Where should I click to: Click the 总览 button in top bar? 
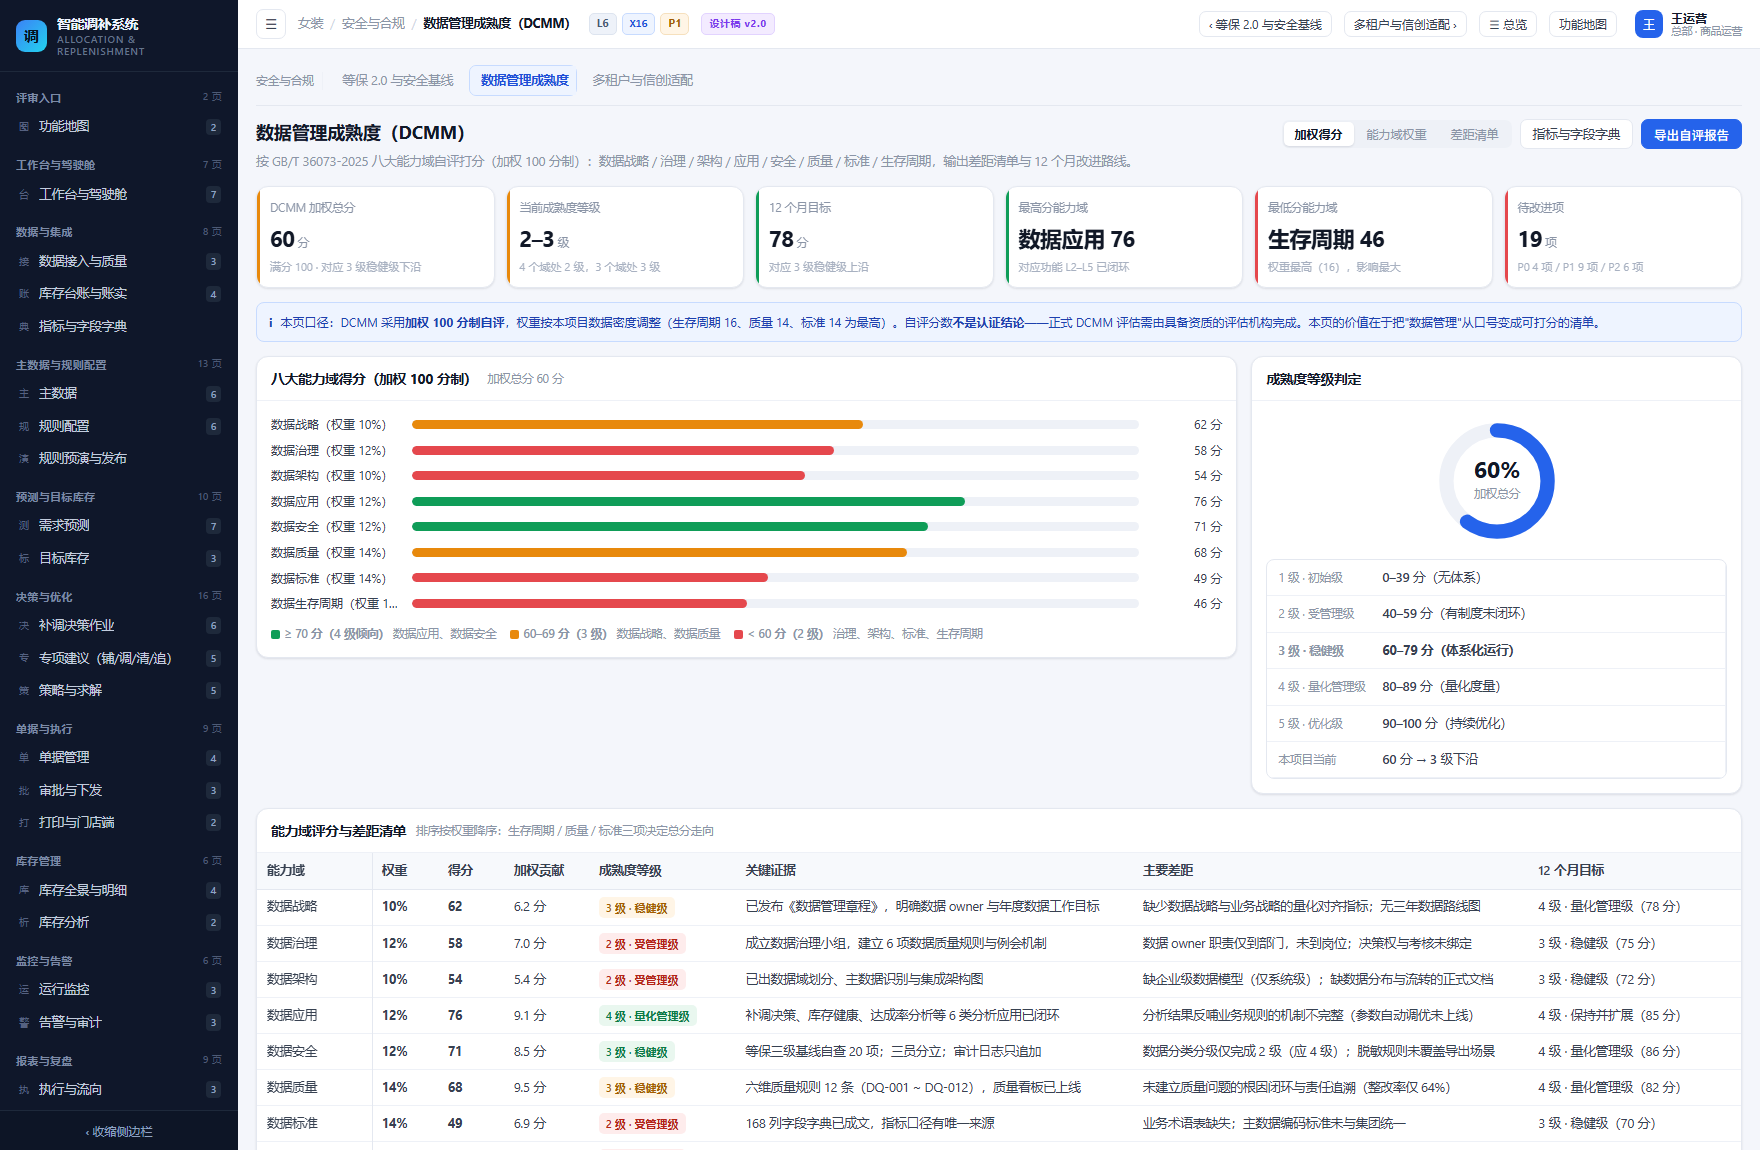point(1508,24)
